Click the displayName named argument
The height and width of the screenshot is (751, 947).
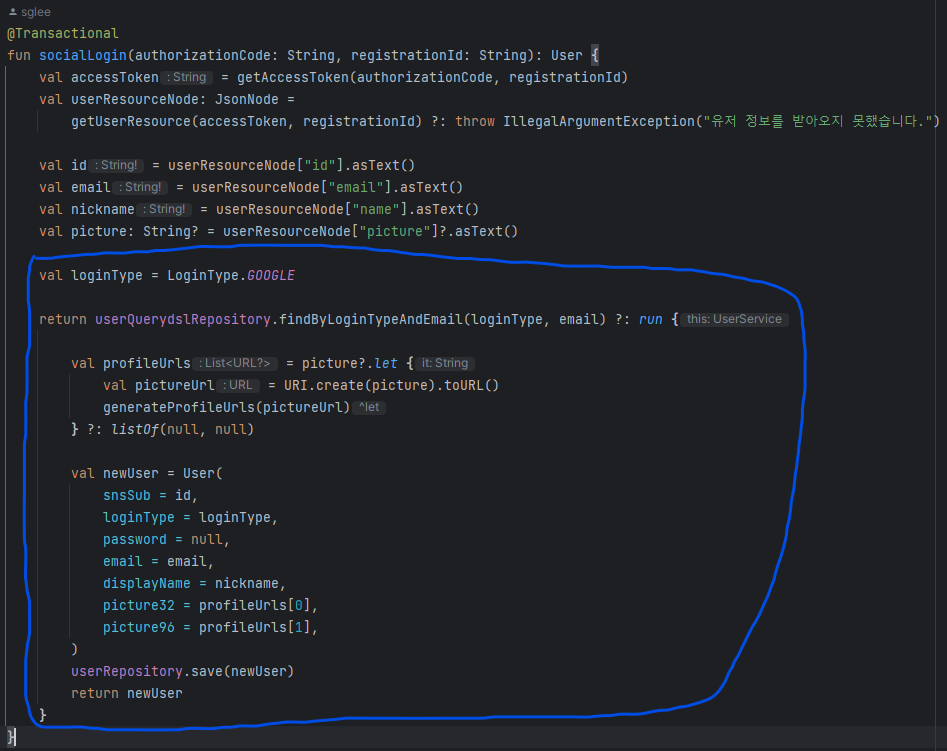point(147,584)
